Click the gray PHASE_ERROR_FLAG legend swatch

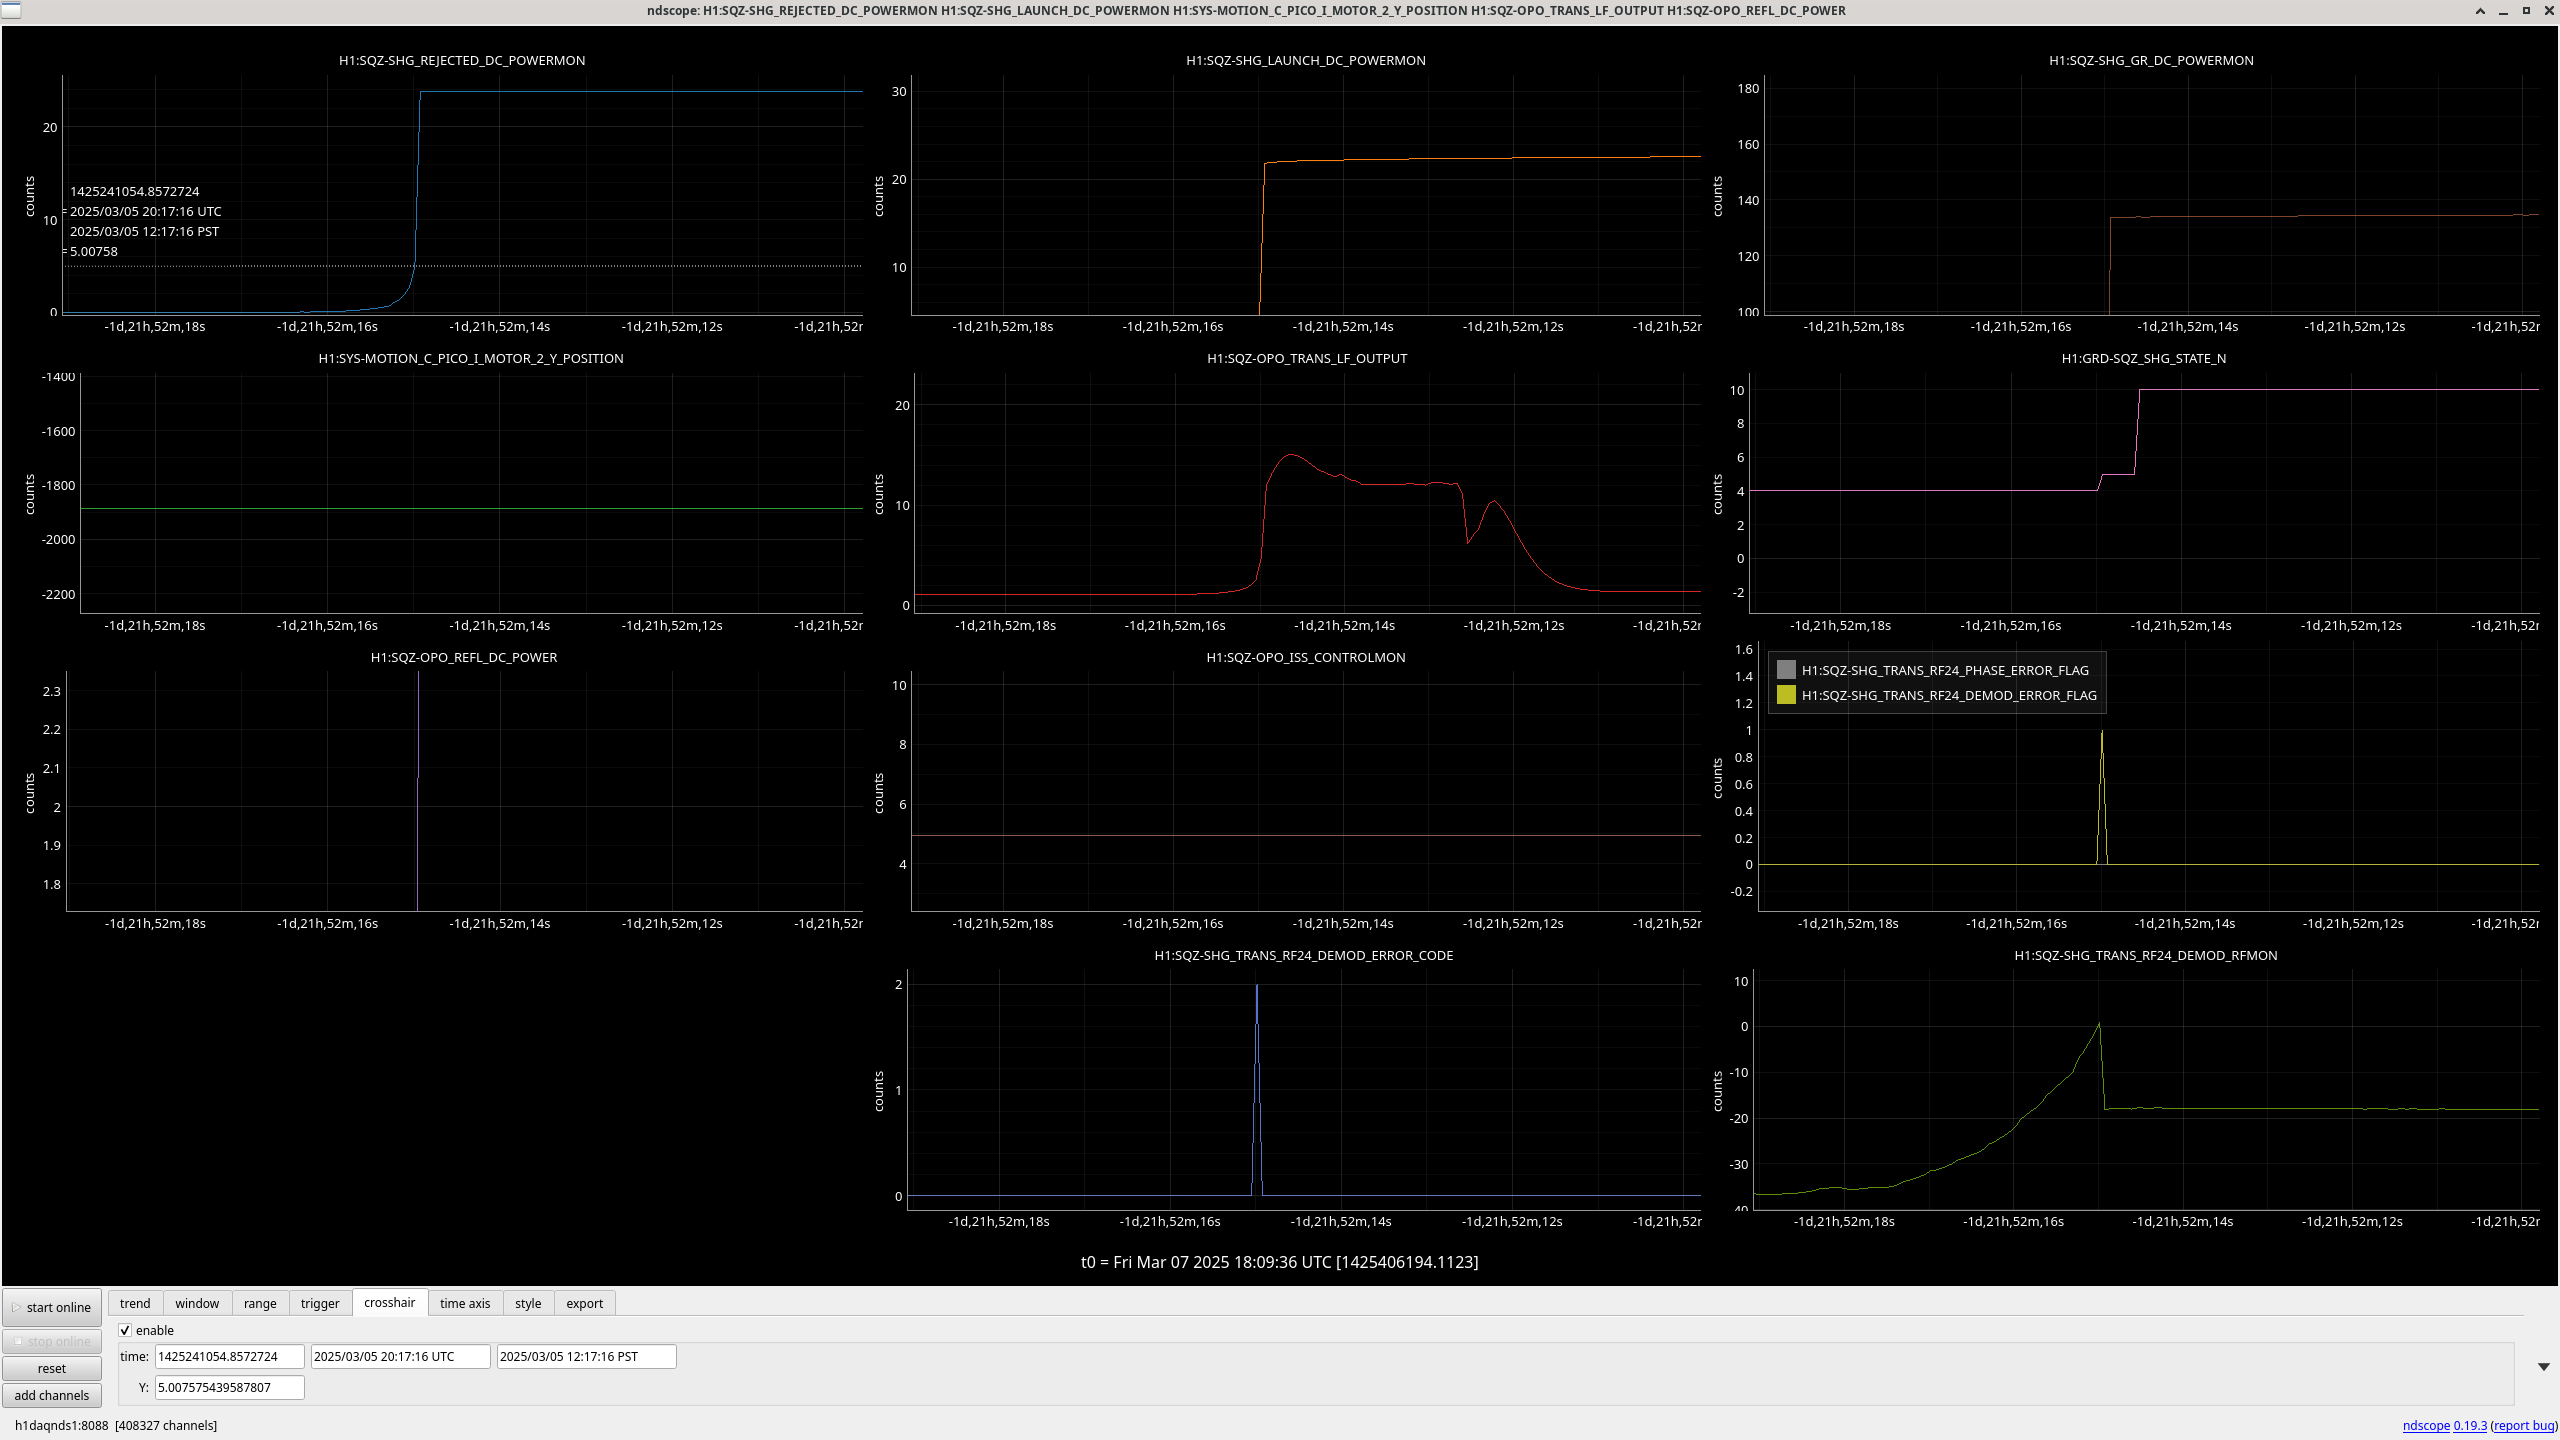[1786, 670]
